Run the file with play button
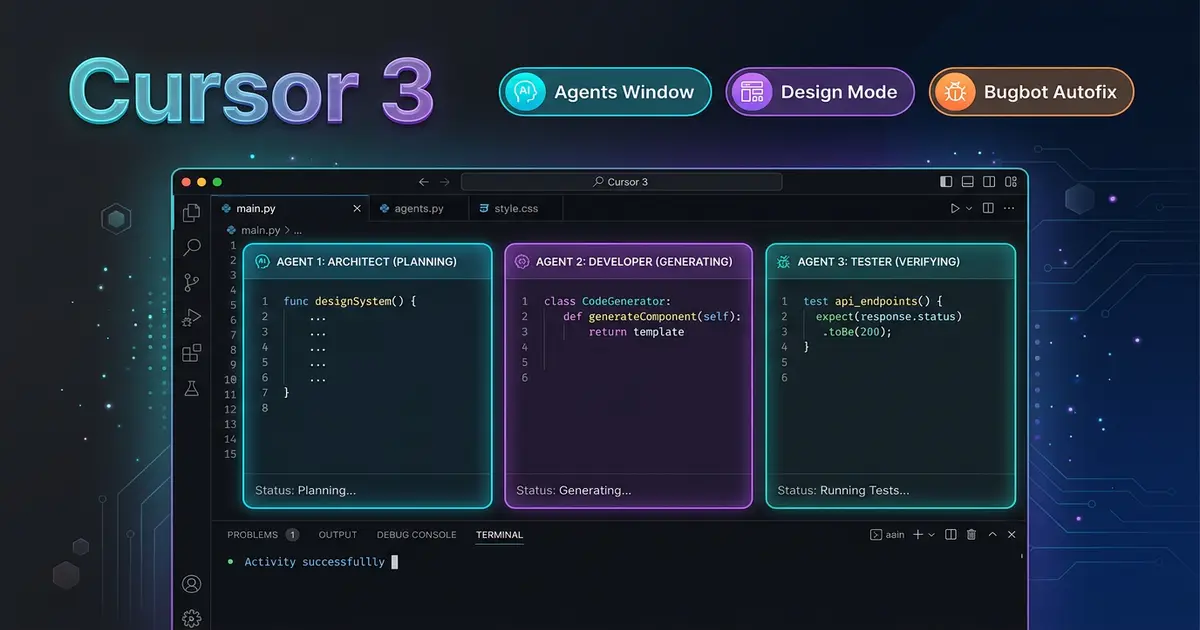 (955, 209)
